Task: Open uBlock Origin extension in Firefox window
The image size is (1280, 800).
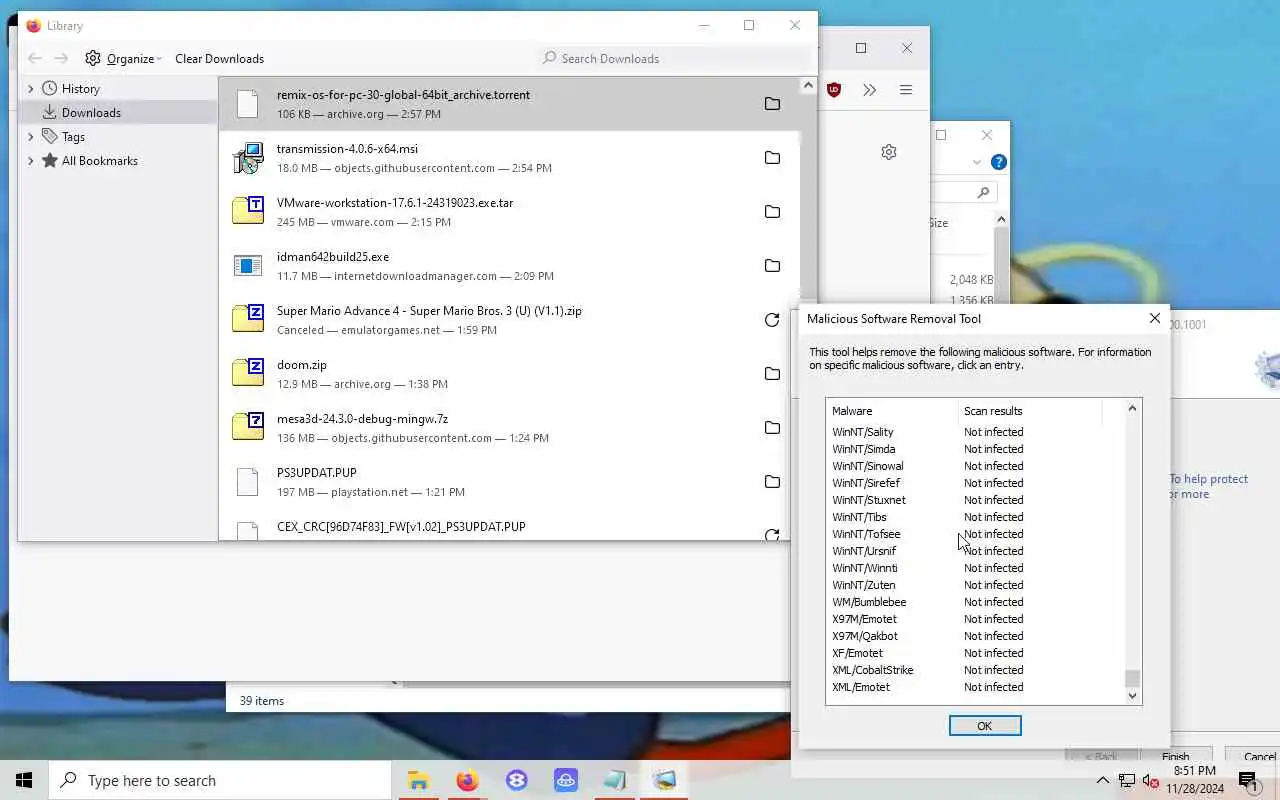Action: pos(834,90)
